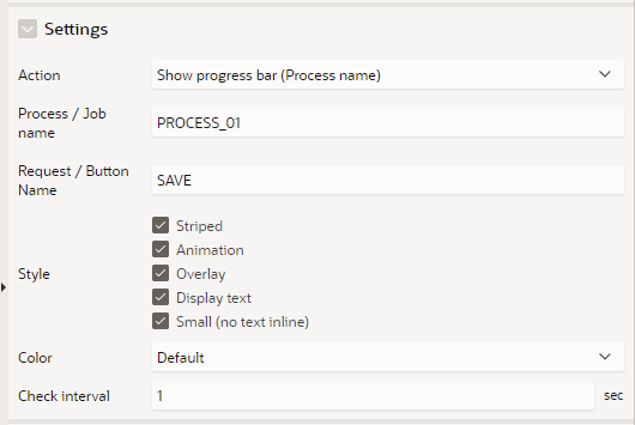Click the Action field label
This screenshot has height=425, width=635.
pos(39,75)
